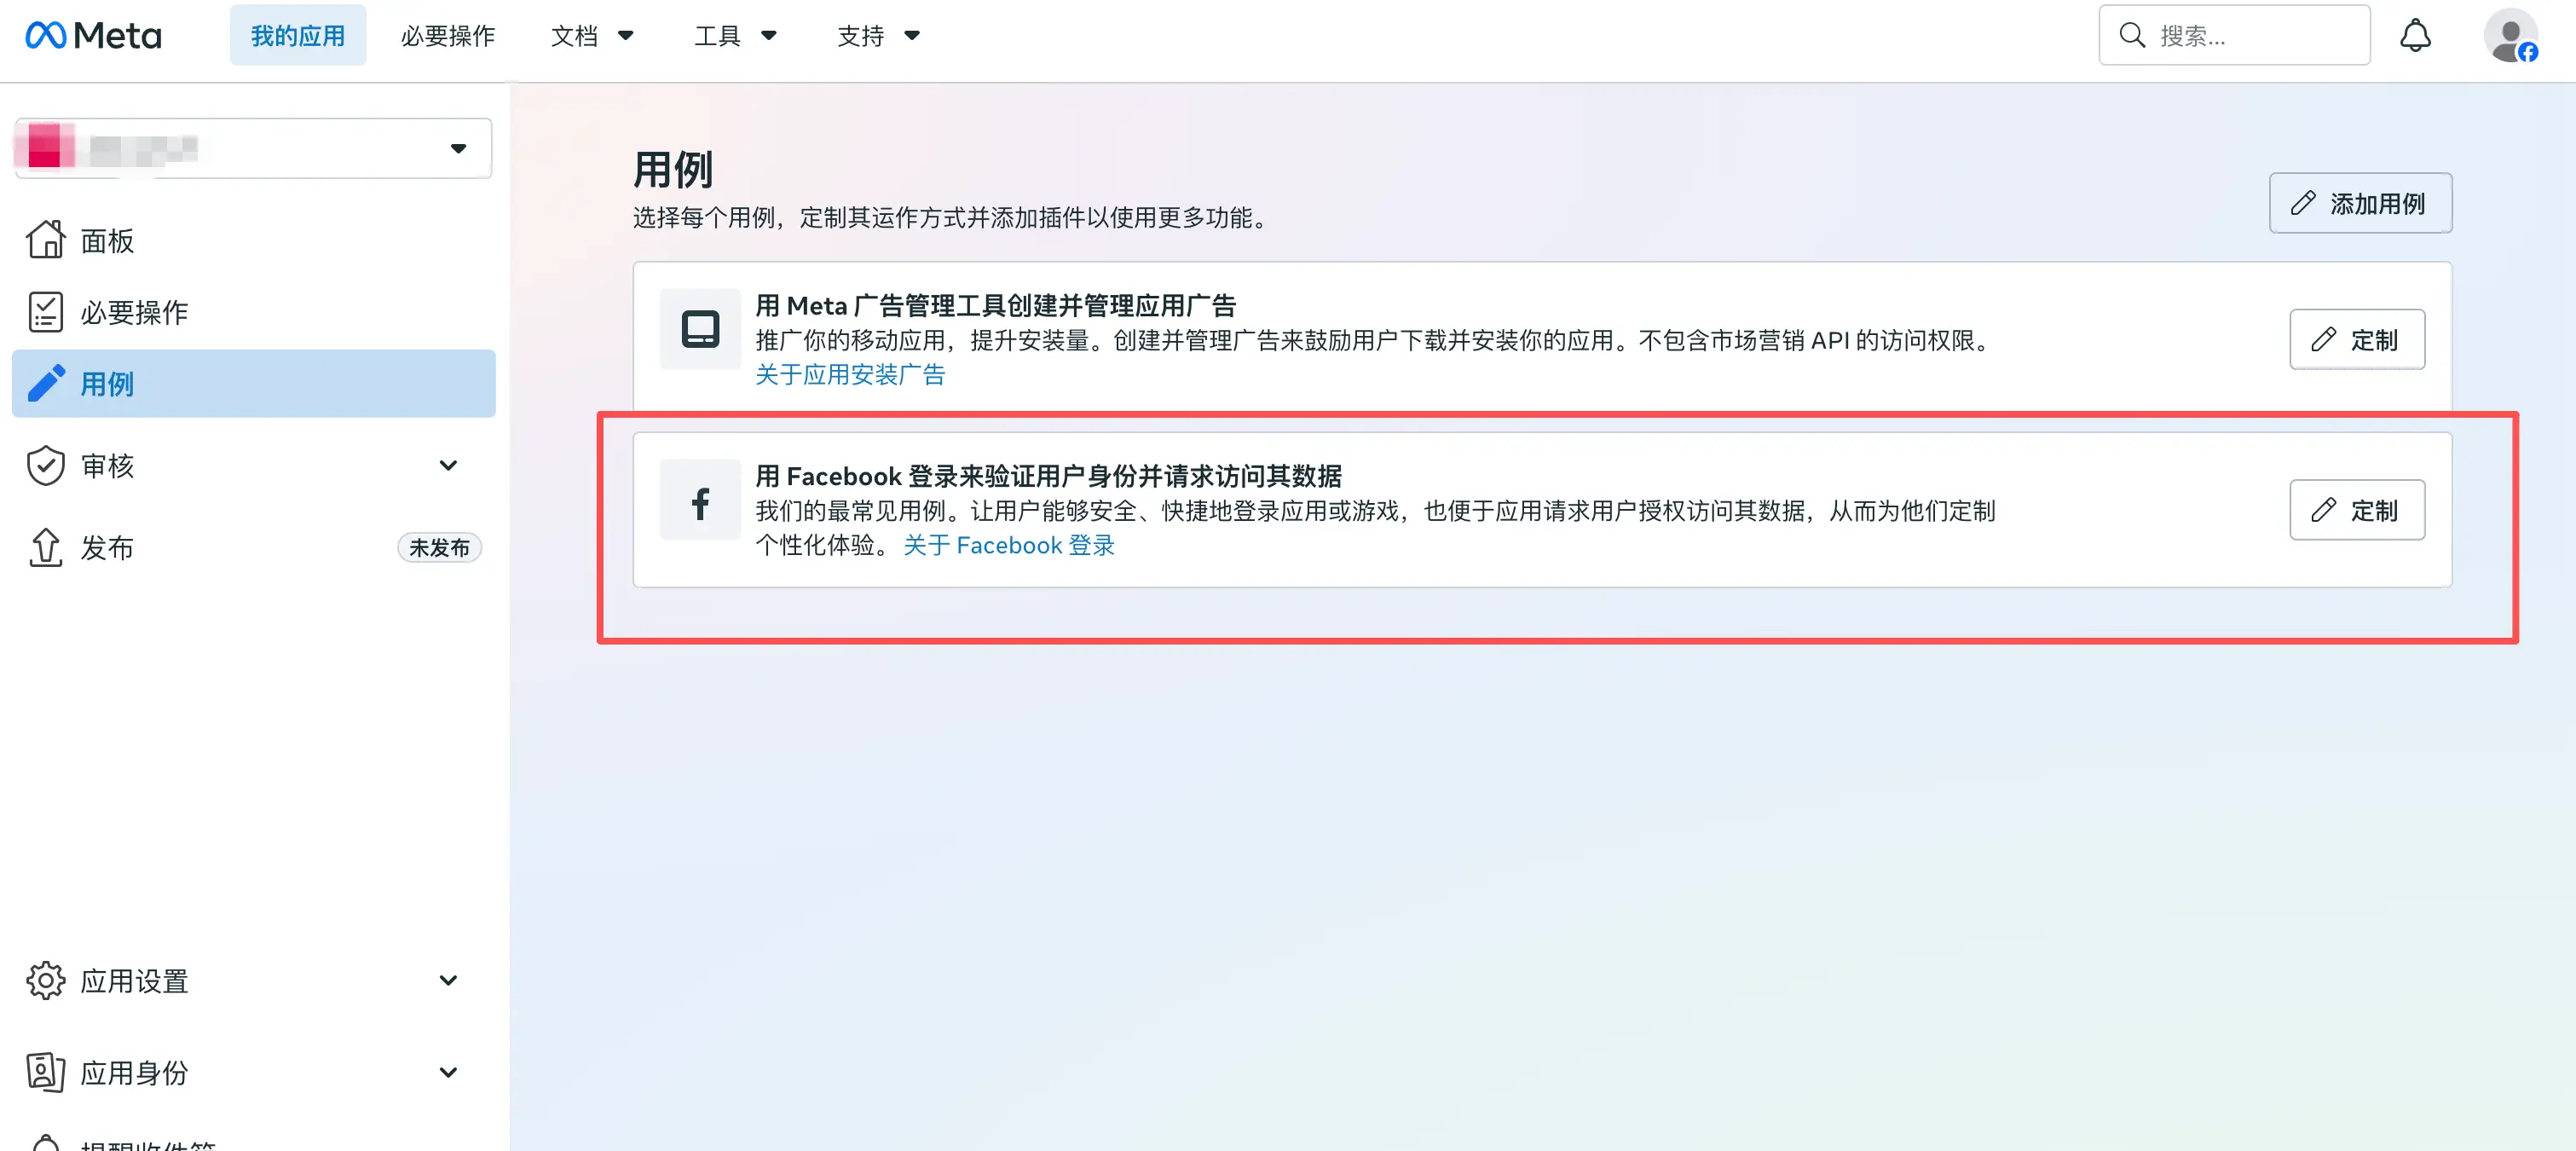Open 必要操作 in the top navigation
The image size is (2576, 1151).
point(448,36)
